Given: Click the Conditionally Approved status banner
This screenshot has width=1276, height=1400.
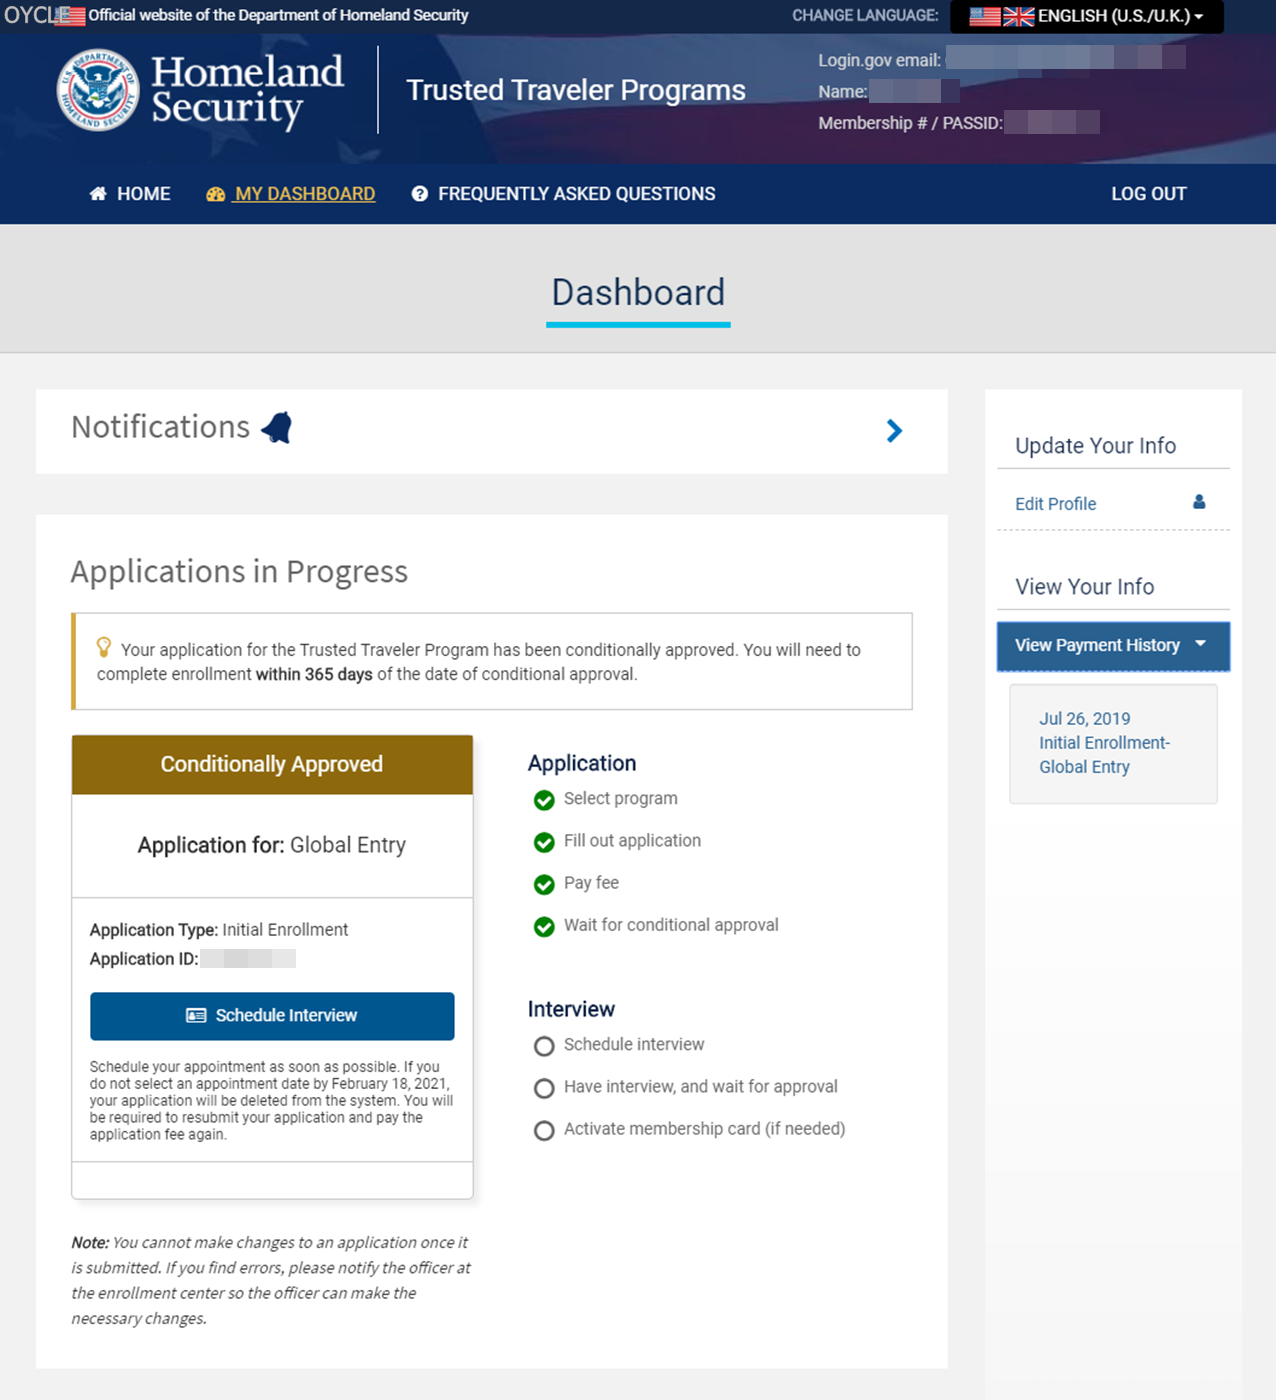Looking at the screenshot, I should point(272,765).
